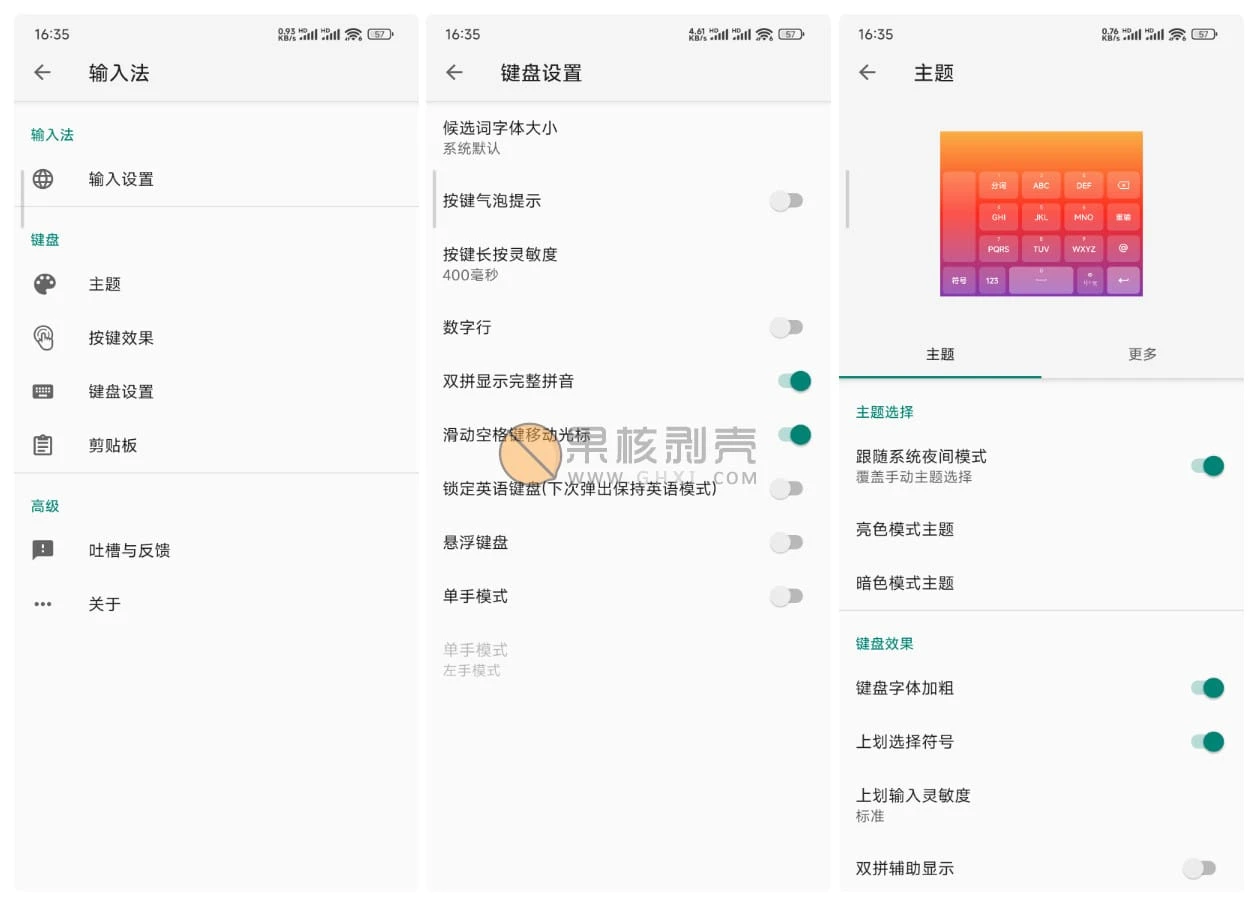Open 主题 via the palette icon

coord(44,284)
